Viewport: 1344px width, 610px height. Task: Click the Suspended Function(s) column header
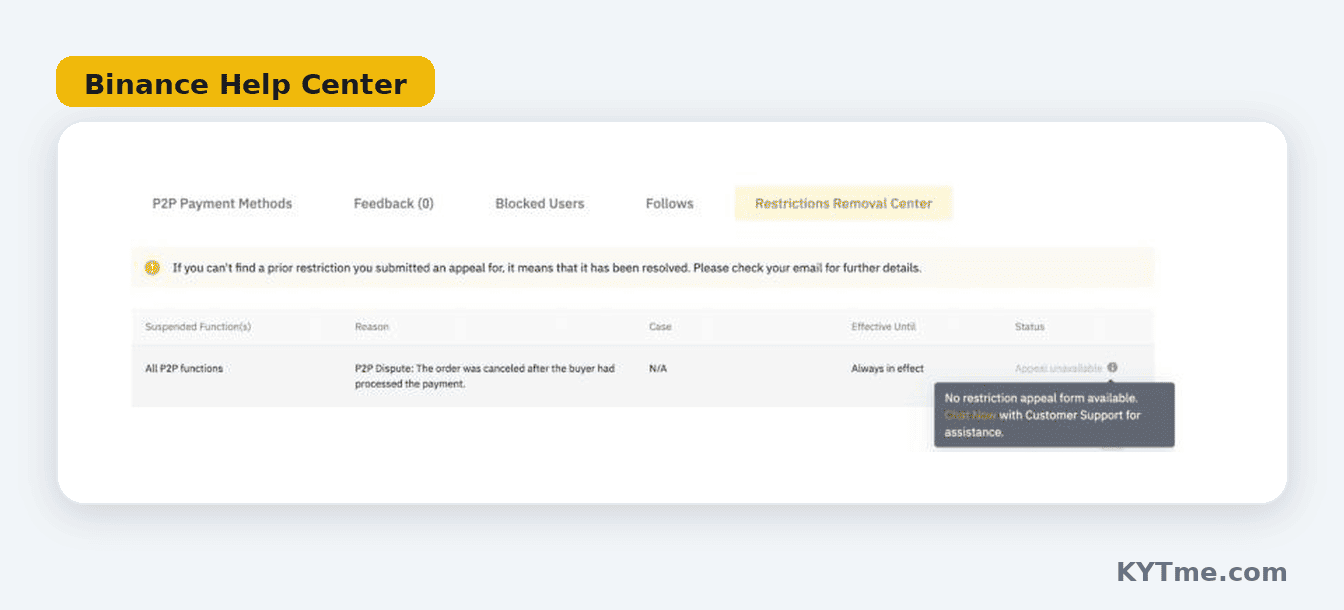(198, 327)
